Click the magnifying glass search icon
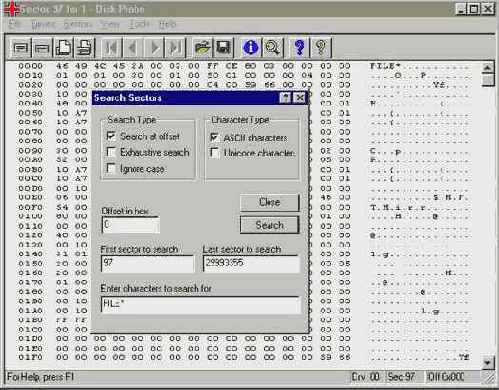This screenshot has height=390, width=499. point(272,48)
